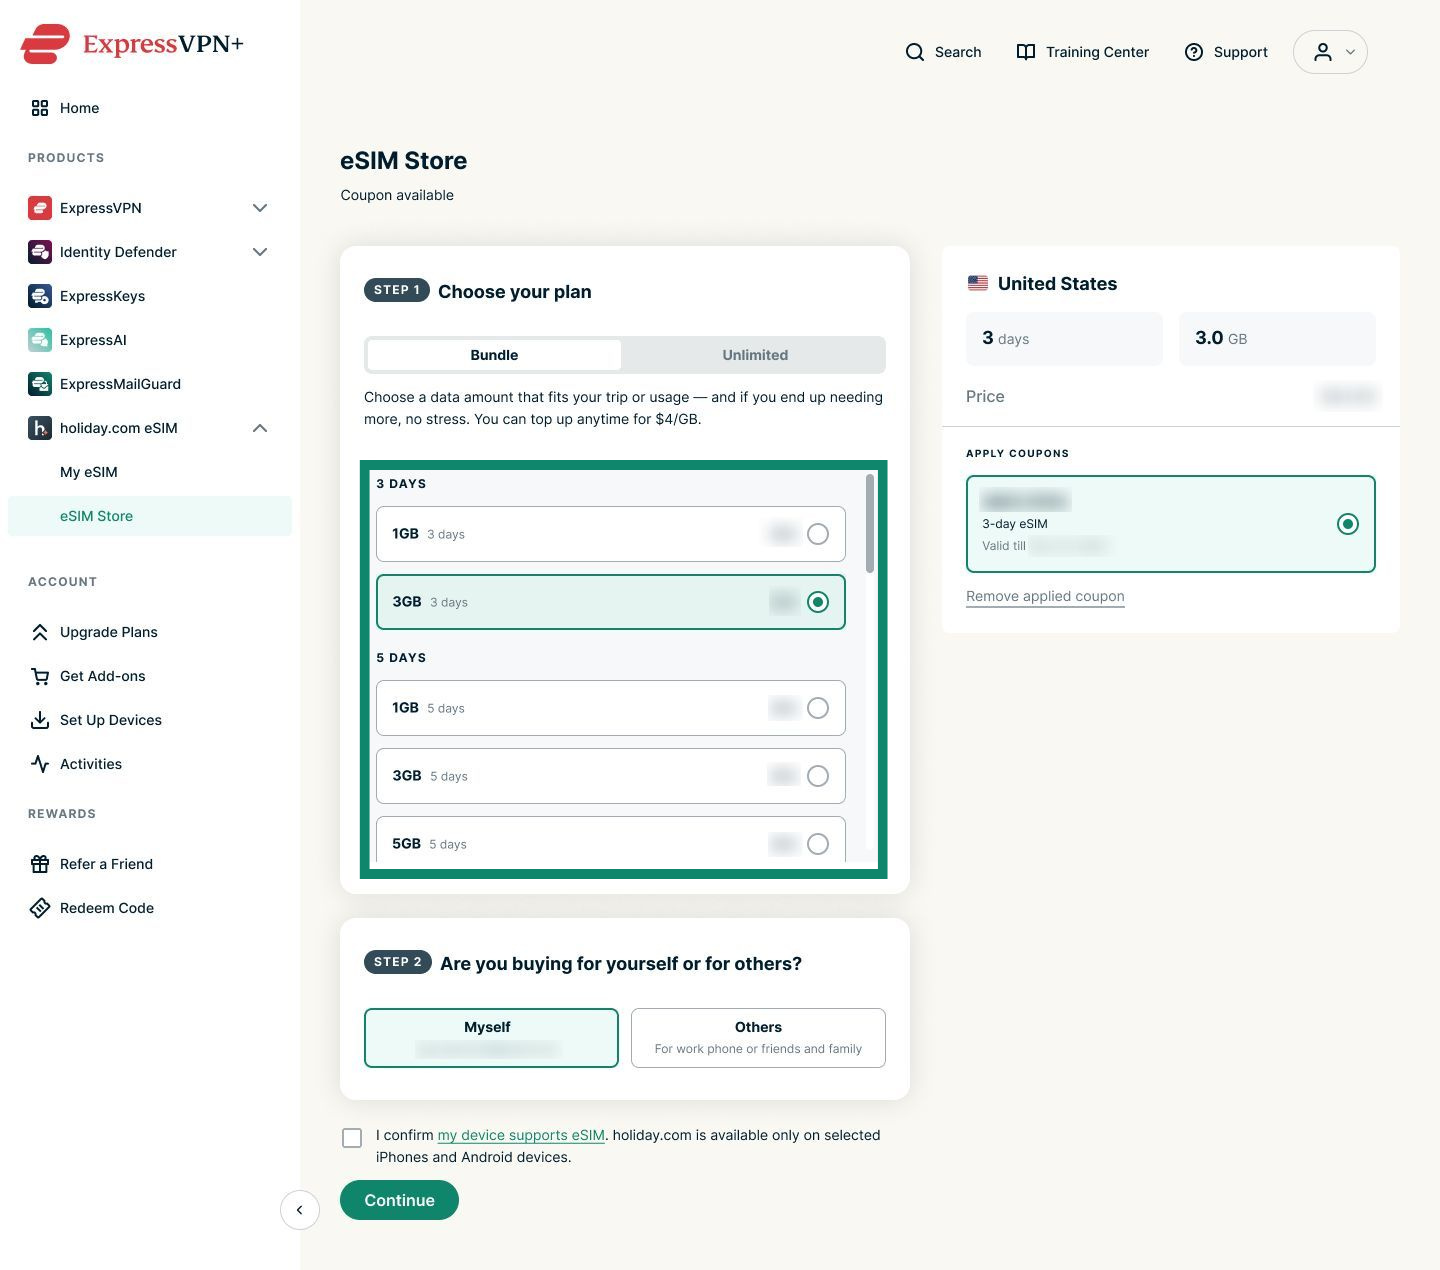Image resolution: width=1440 pixels, height=1270 pixels.
Task: Click the "Coupon available" text
Action: [397, 195]
